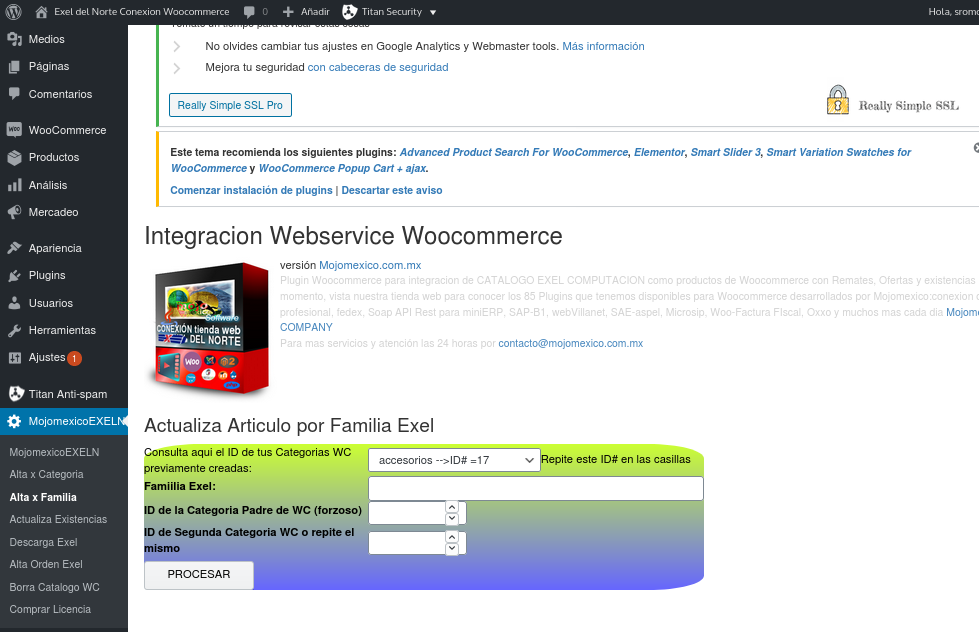Open Advanced Product Search For WooCommerce link
The image size is (979, 632).
click(x=514, y=152)
